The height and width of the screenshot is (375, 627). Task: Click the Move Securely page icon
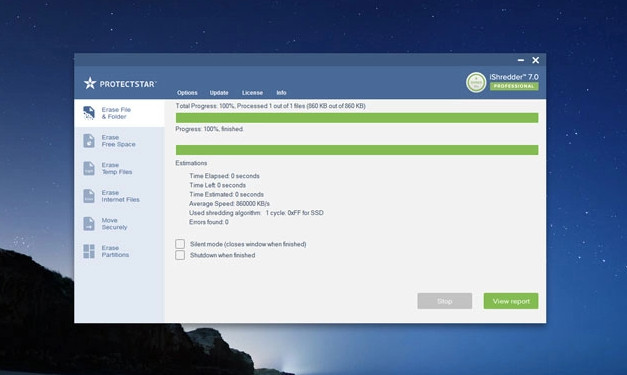pos(89,223)
